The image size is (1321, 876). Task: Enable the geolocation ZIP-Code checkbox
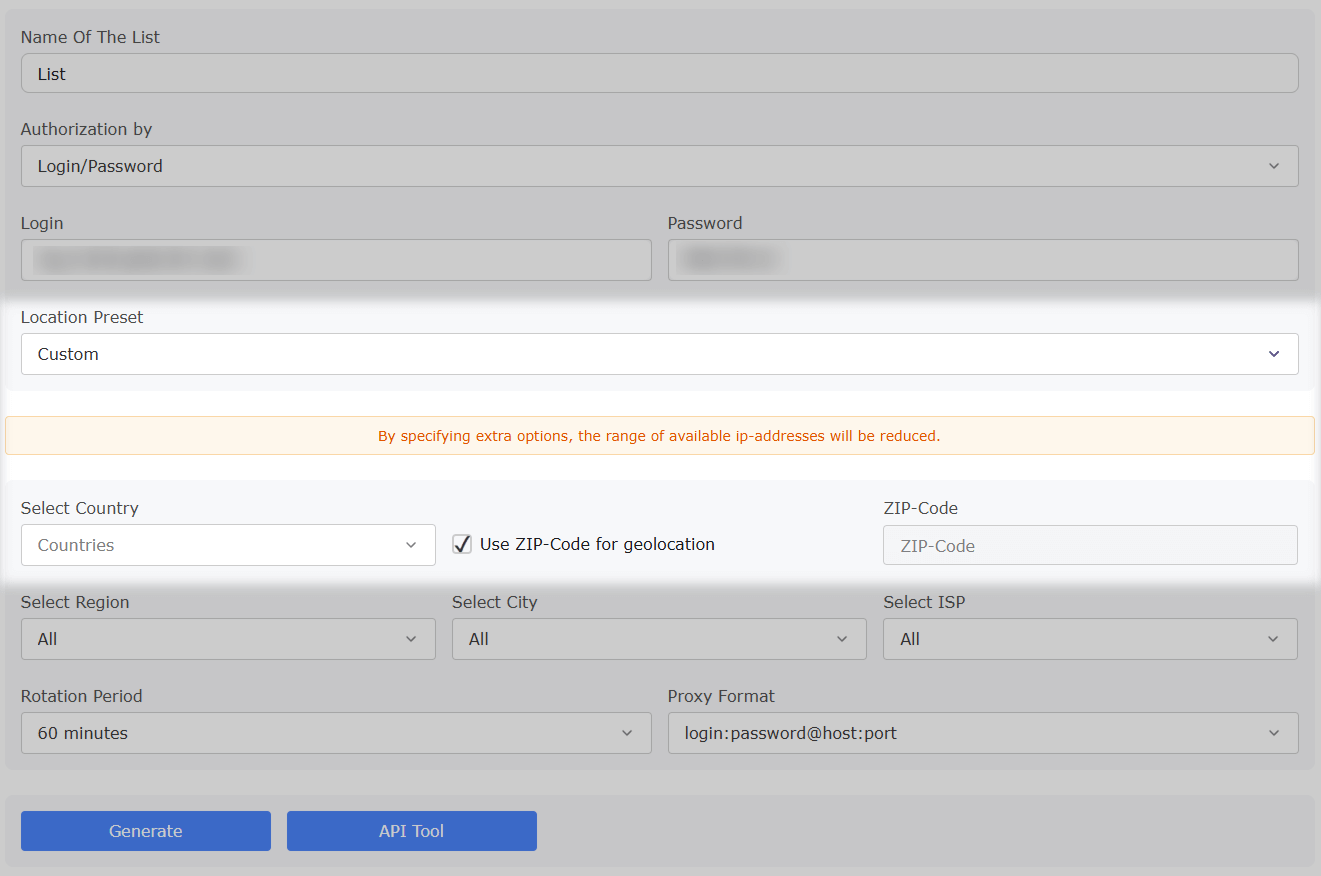pyautogui.click(x=461, y=544)
